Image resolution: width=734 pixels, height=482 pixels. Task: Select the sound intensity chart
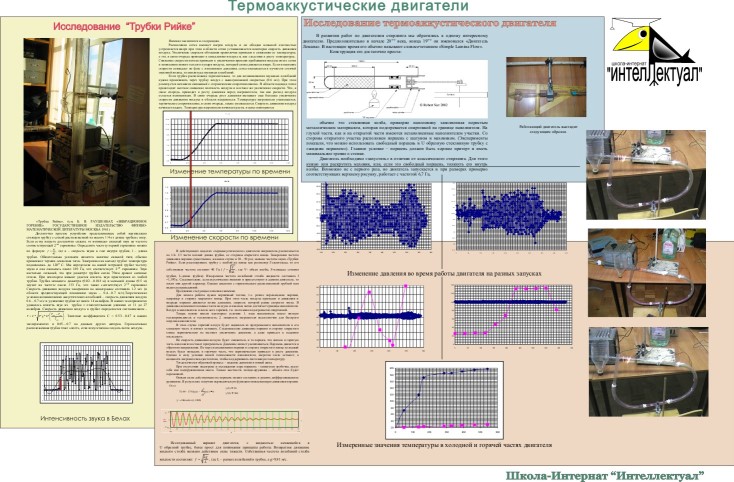(x=86, y=373)
